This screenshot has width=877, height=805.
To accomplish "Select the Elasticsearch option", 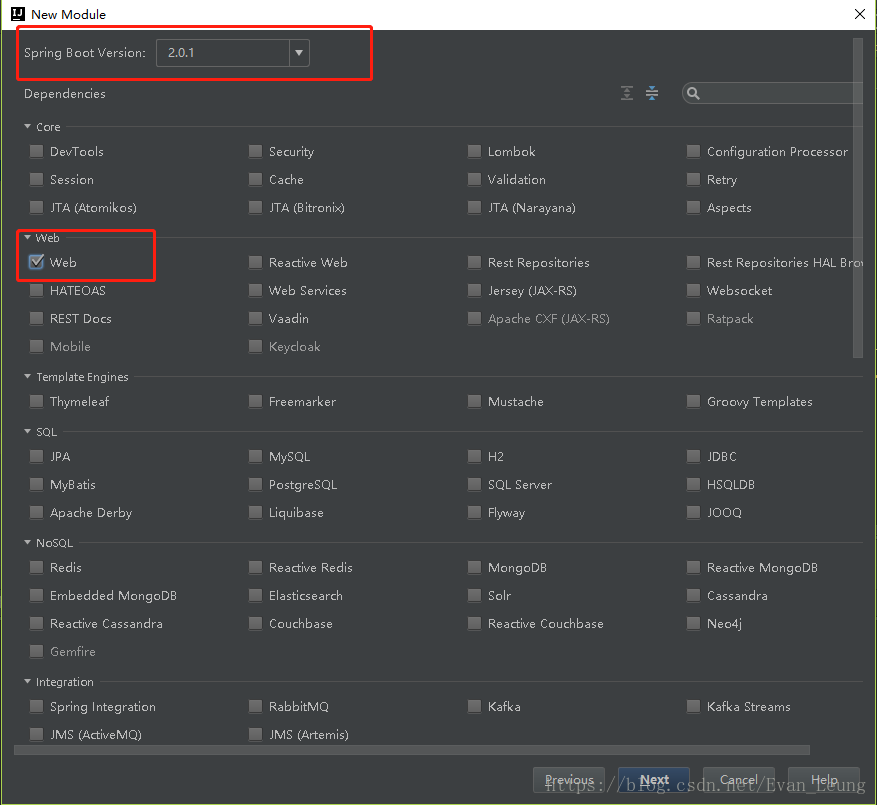I will 256,596.
